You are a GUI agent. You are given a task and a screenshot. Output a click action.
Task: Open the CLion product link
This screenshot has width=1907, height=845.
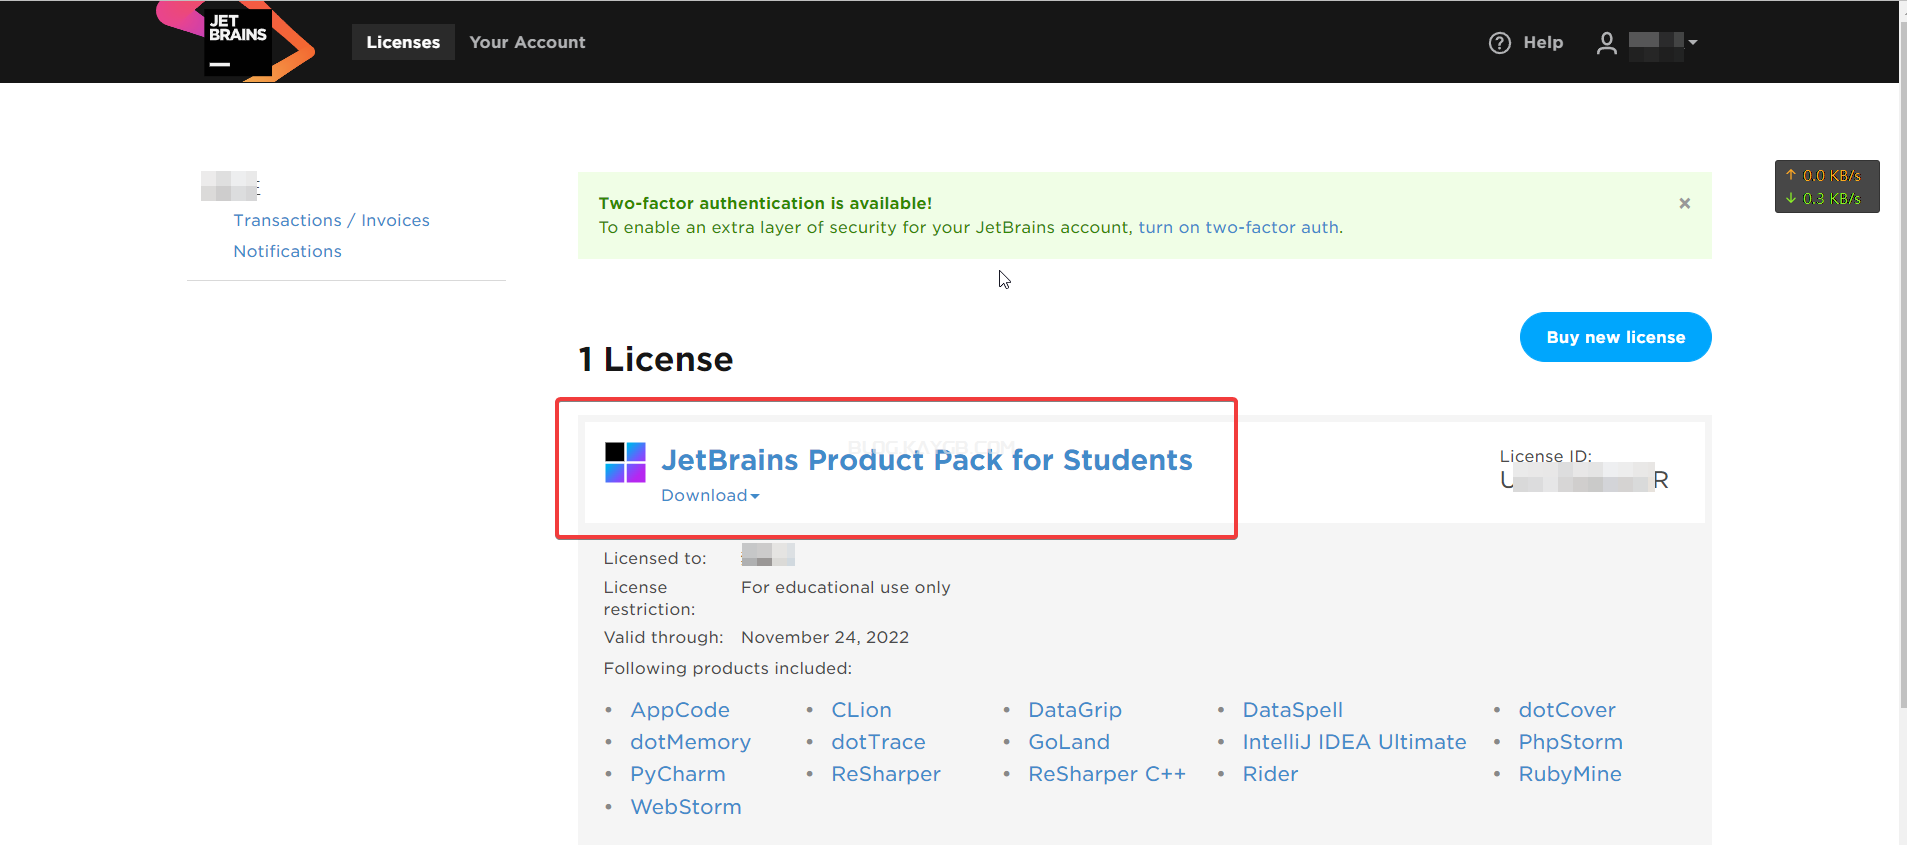(861, 710)
